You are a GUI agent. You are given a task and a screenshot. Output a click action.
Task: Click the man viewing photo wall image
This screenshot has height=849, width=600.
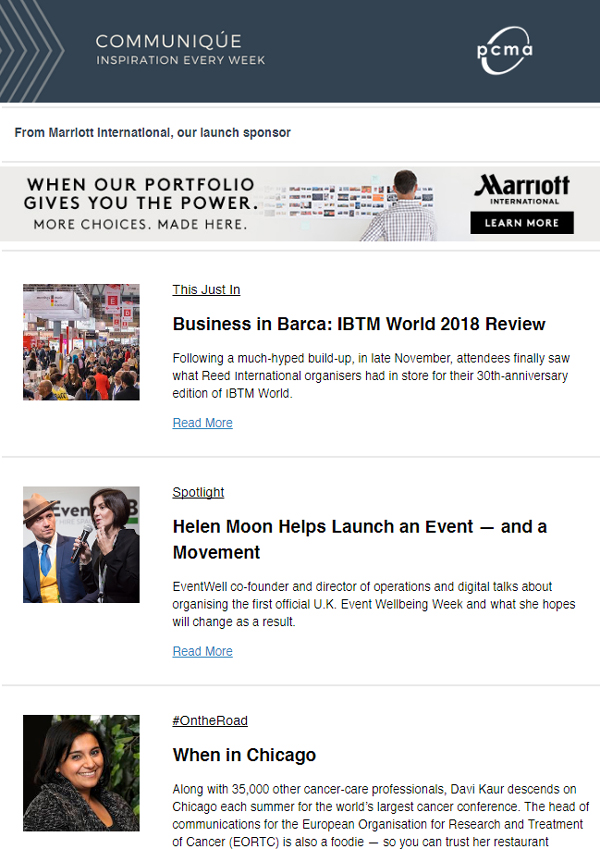(x=400, y=204)
